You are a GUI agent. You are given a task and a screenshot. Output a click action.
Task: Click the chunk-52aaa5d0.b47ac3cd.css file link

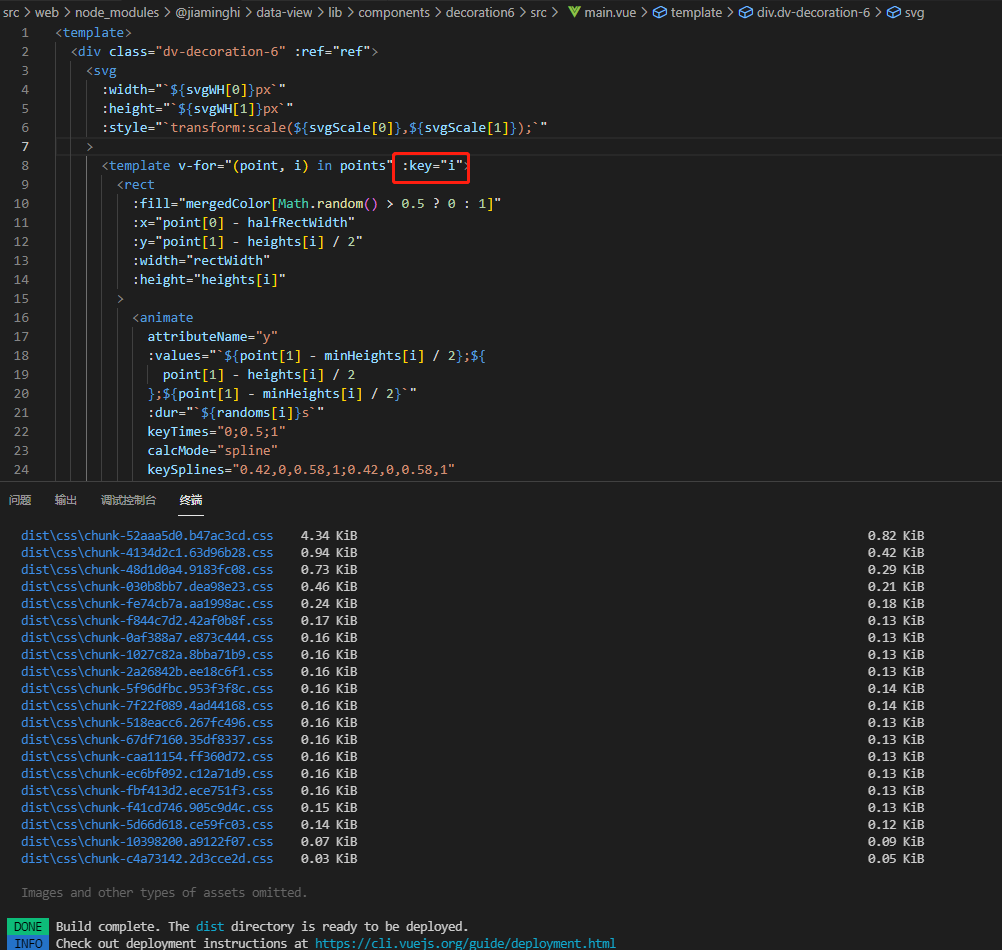pyautogui.click(x=146, y=535)
